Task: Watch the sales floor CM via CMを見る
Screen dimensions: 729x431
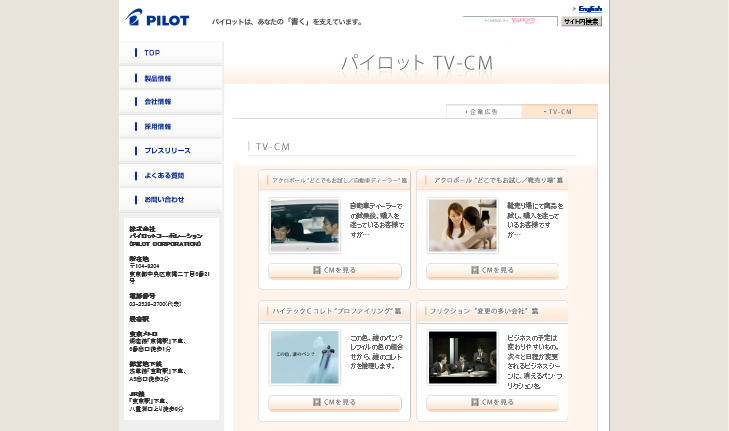Action: (492, 271)
